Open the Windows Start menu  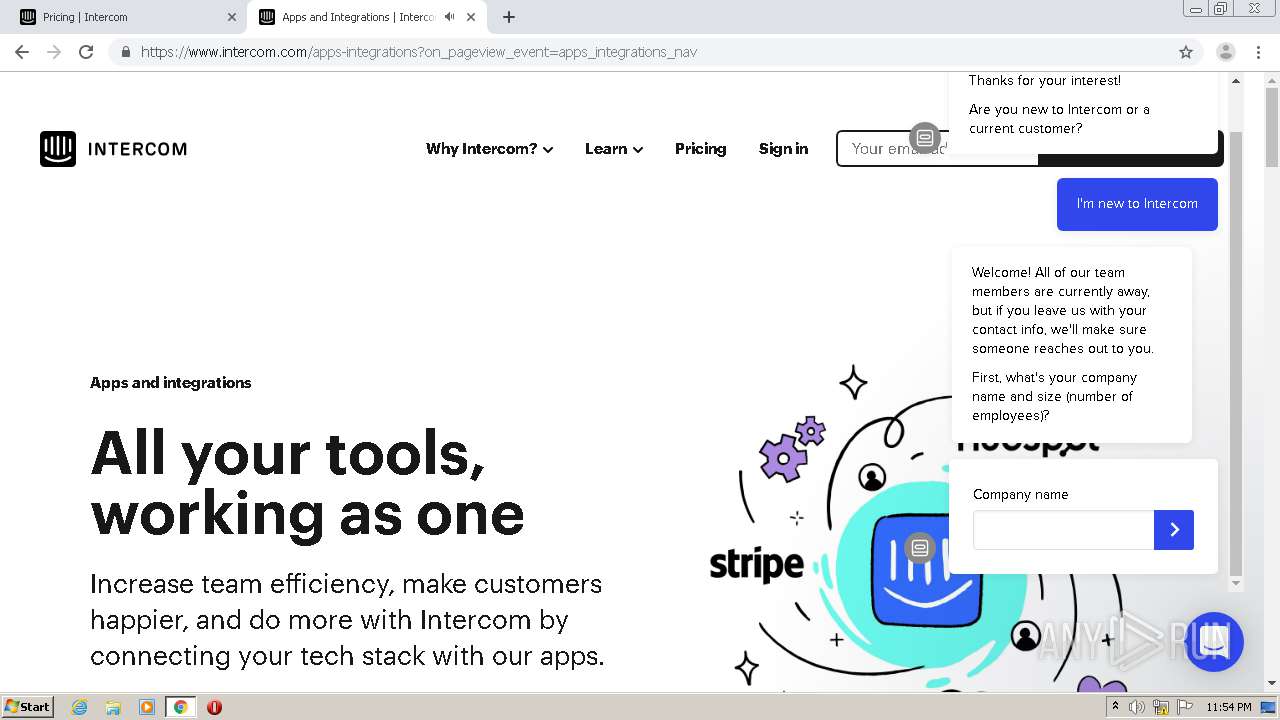pyautogui.click(x=27, y=707)
